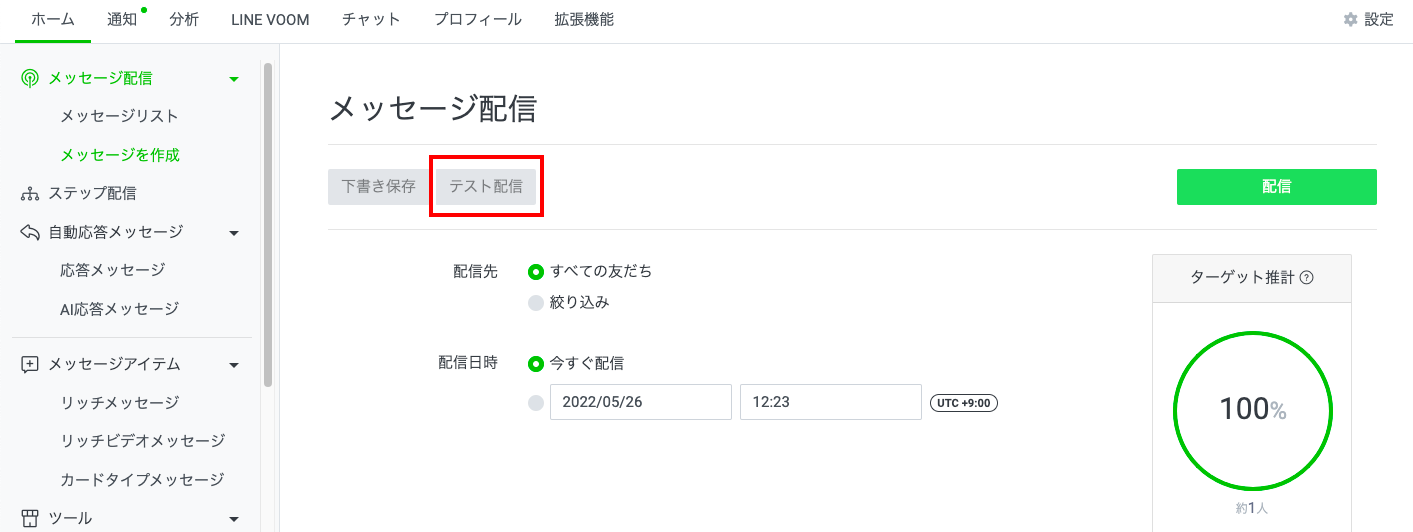The width and height of the screenshot is (1413, 532).
Task: Open the 分析 tab
Action: tap(184, 19)
